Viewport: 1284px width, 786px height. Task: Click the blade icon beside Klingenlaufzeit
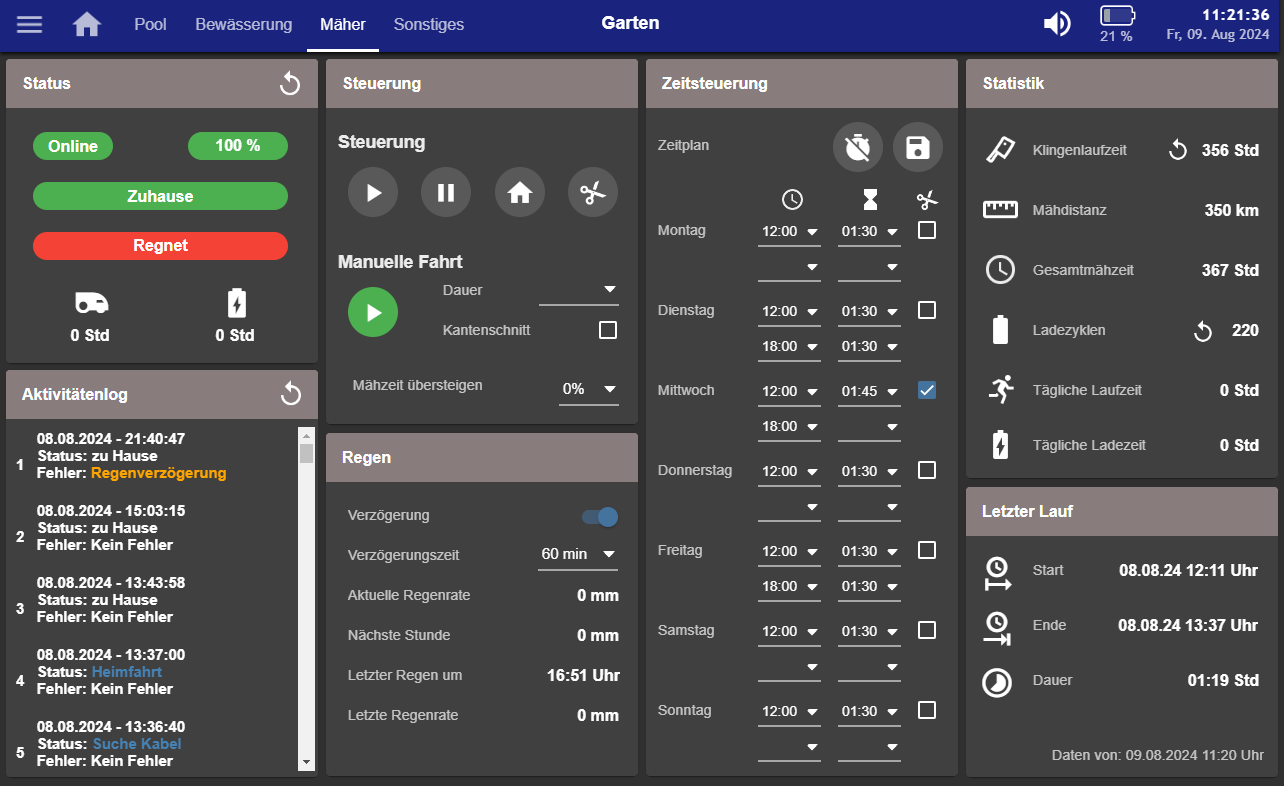pyautogui.click(x=1000, y=150)
